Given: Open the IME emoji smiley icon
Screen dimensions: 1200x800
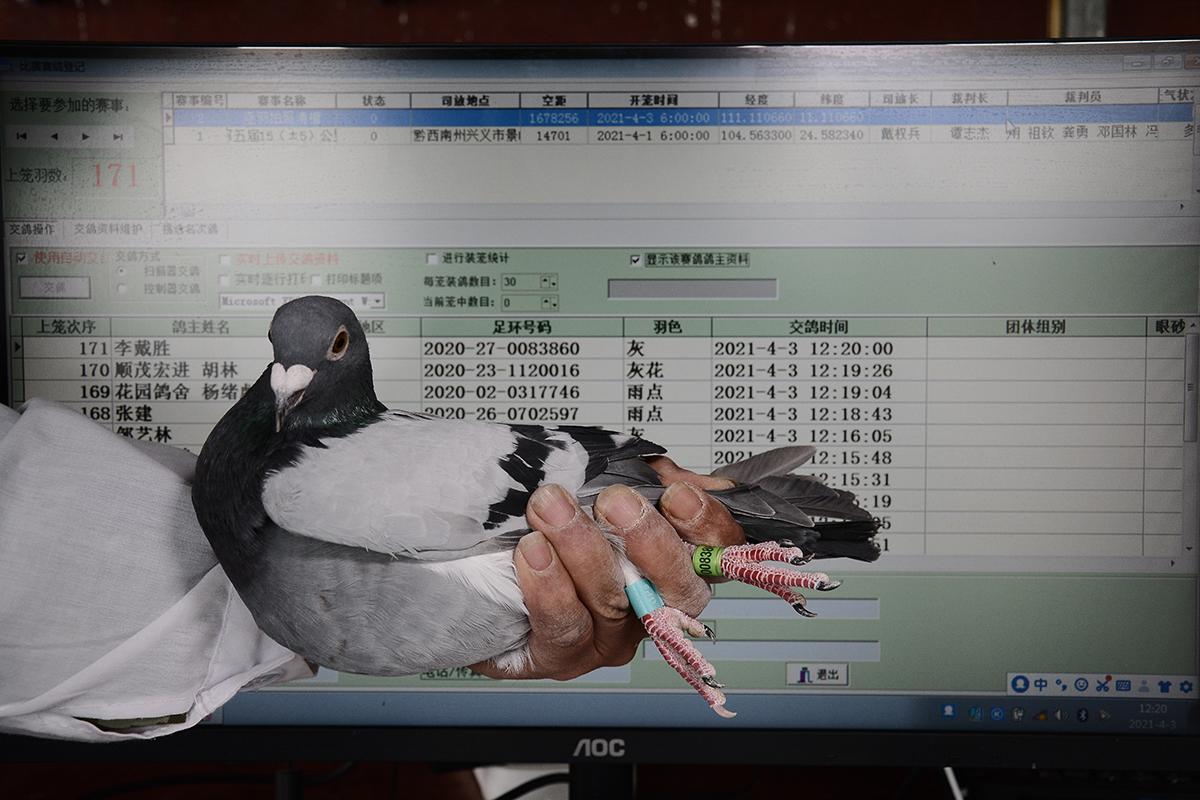Looking at the screenshot, I should (x=1082, y=685).
